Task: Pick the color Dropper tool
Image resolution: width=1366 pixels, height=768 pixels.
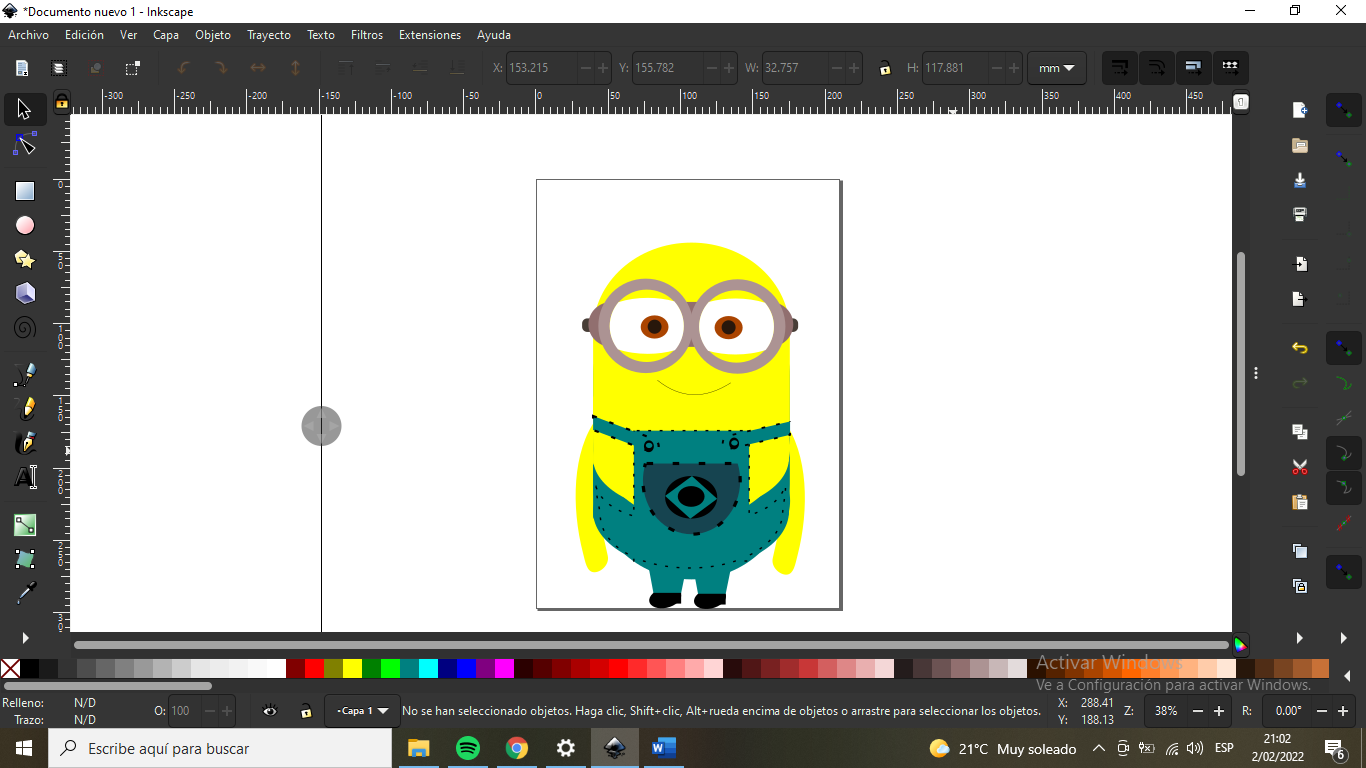Action: point(25,594)
